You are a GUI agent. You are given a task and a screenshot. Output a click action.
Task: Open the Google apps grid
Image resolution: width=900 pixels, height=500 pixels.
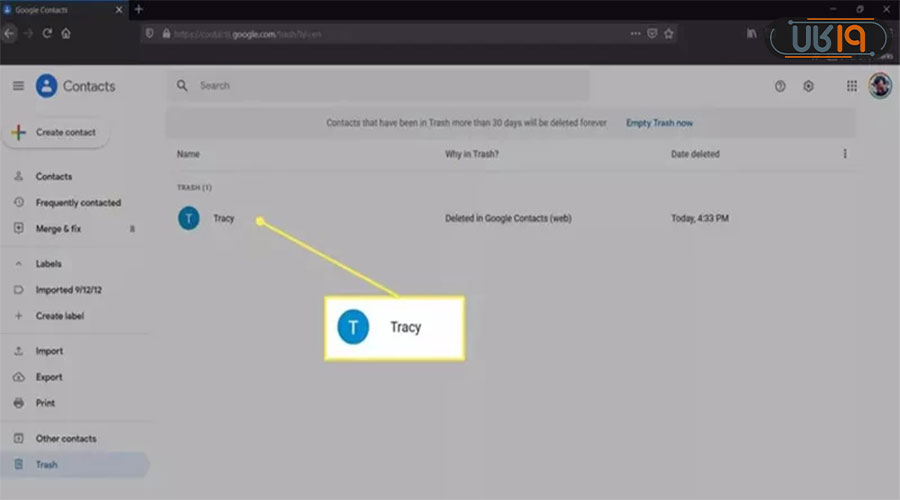pos(852,86)
